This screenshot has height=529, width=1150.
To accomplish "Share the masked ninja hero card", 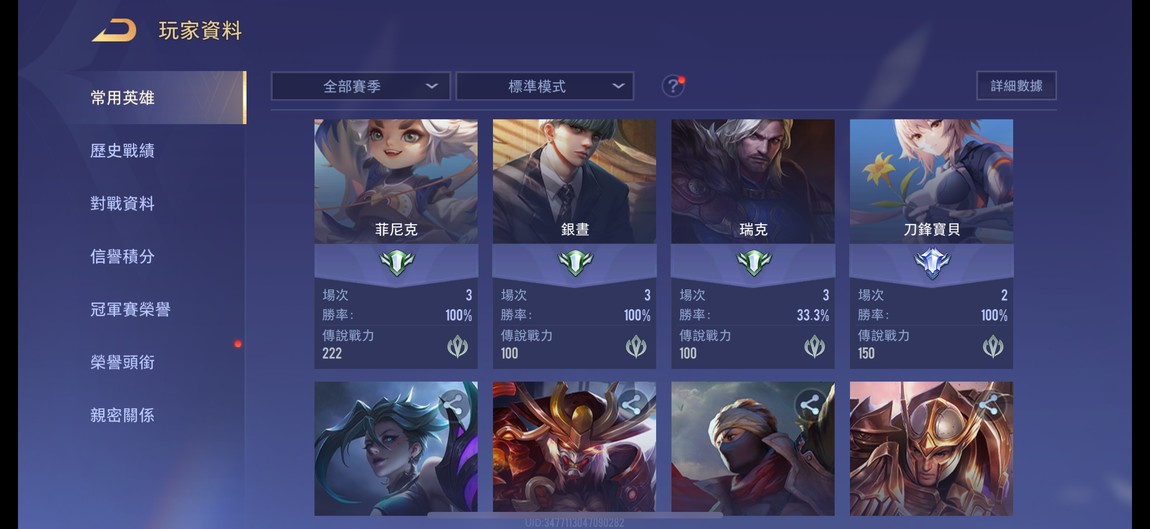I will pyautogui.click(x=810, y=403).
